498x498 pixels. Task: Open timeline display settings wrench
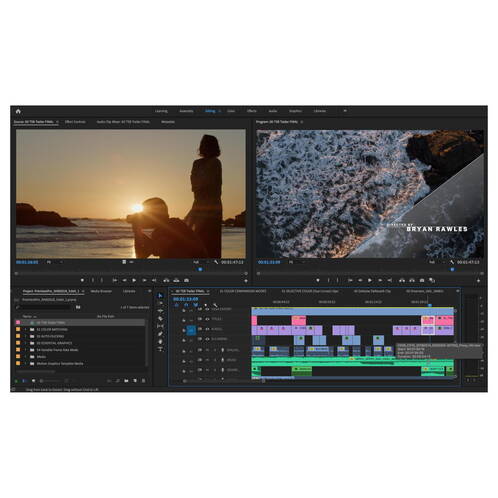[x=215, y=305]
